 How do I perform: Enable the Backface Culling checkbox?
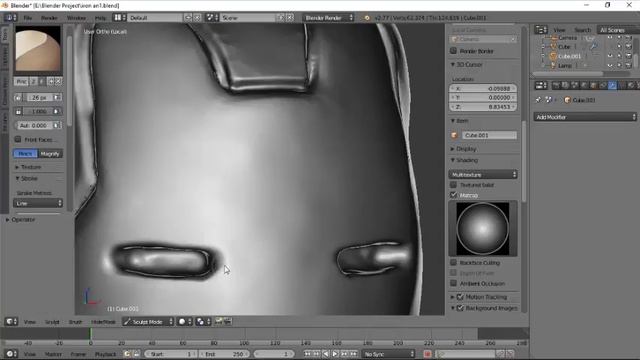(x=453, y=262)
